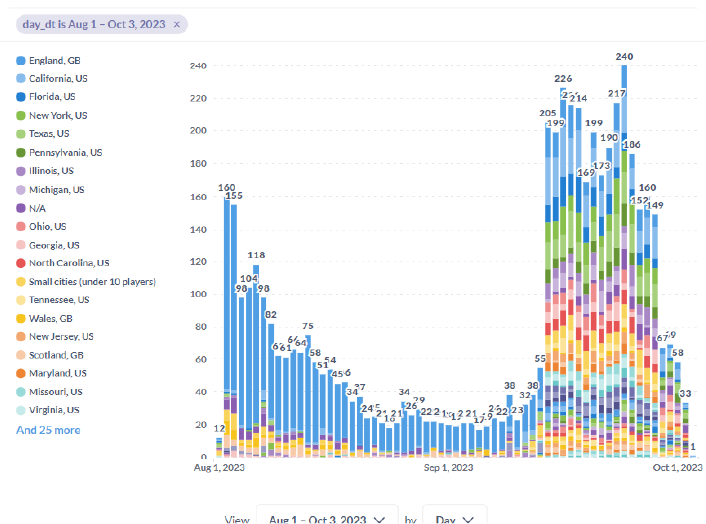
Task: Click the day_dt filter pill label
Action: pos(94,23)
